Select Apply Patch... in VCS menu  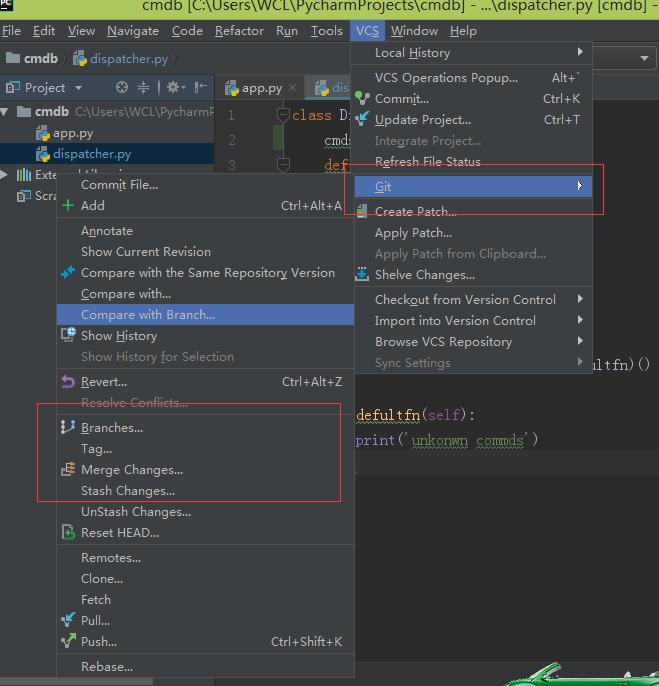pos(473,233)
